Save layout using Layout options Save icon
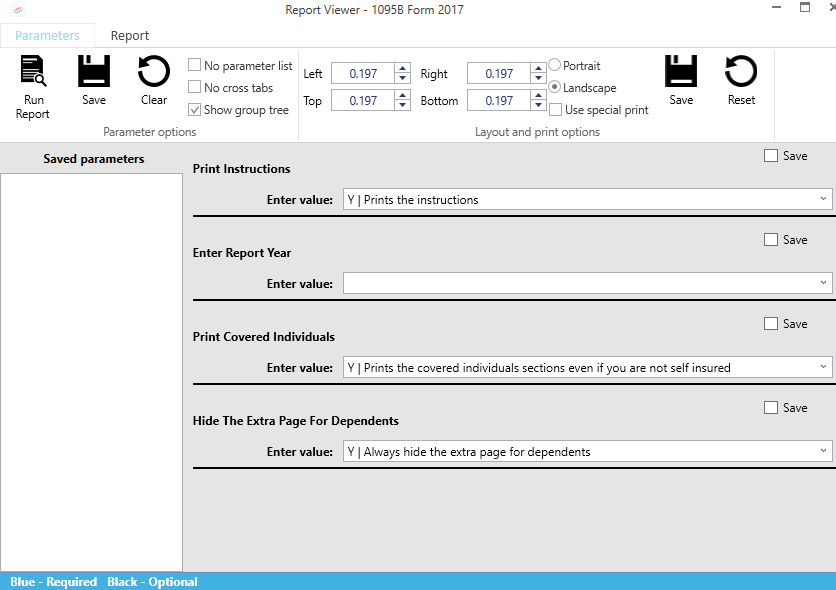Screen dimensions: 836x590 (x=681, y=71)
